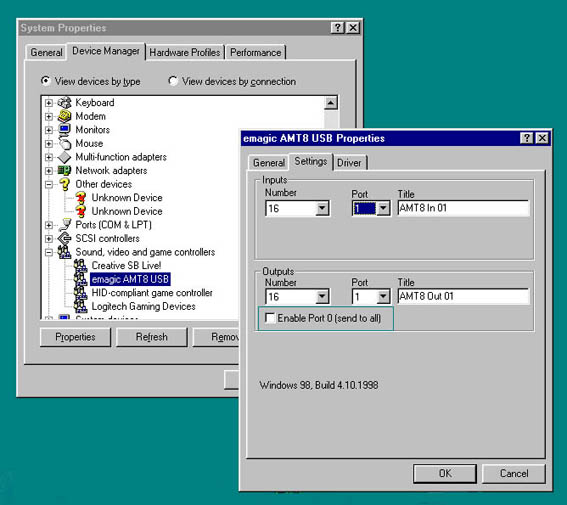Screen dimensions: 567x505
Task: Switch to General tab in System Properties
Action: (x=46, y=53)
